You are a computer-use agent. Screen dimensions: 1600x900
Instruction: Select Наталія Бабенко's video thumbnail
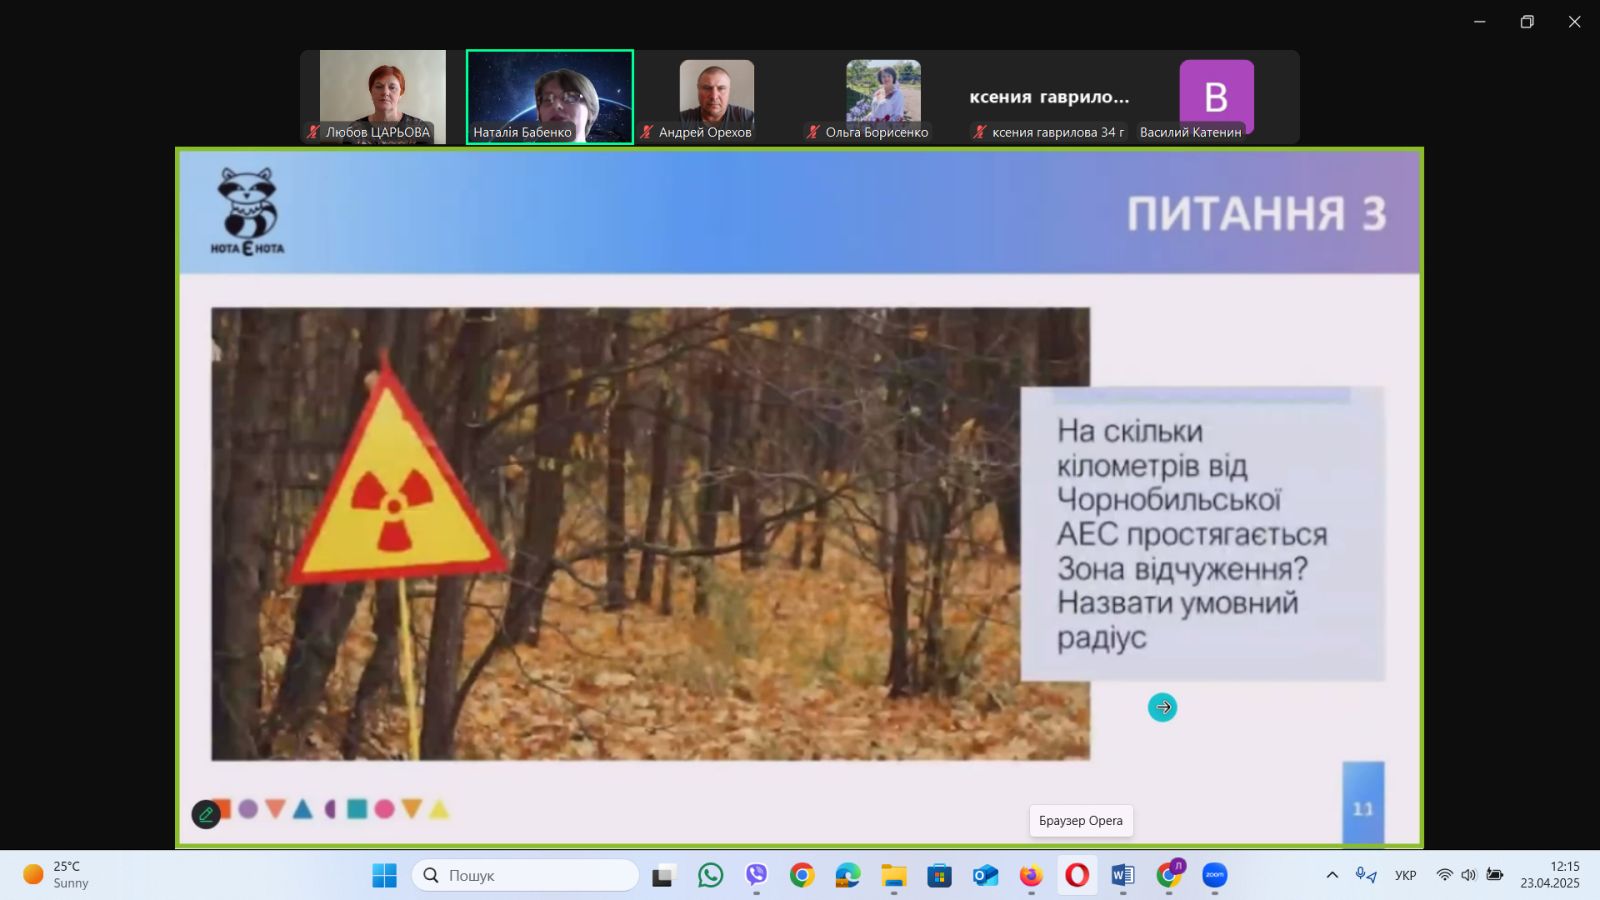550,97
